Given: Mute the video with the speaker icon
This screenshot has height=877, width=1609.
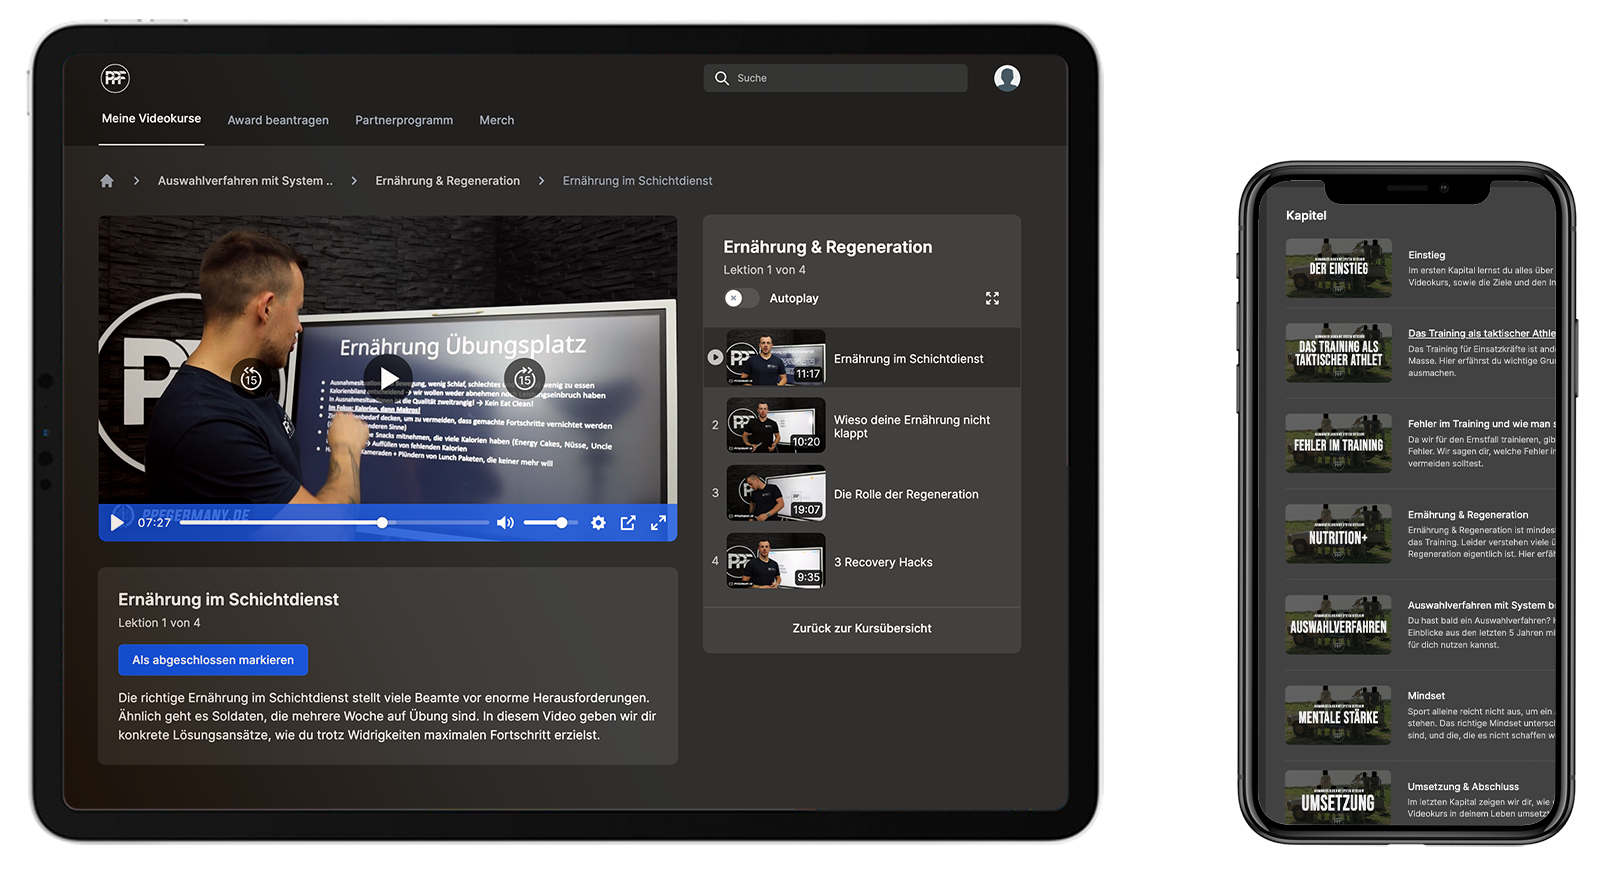Looking at the screenshot, I should (505, 522).
